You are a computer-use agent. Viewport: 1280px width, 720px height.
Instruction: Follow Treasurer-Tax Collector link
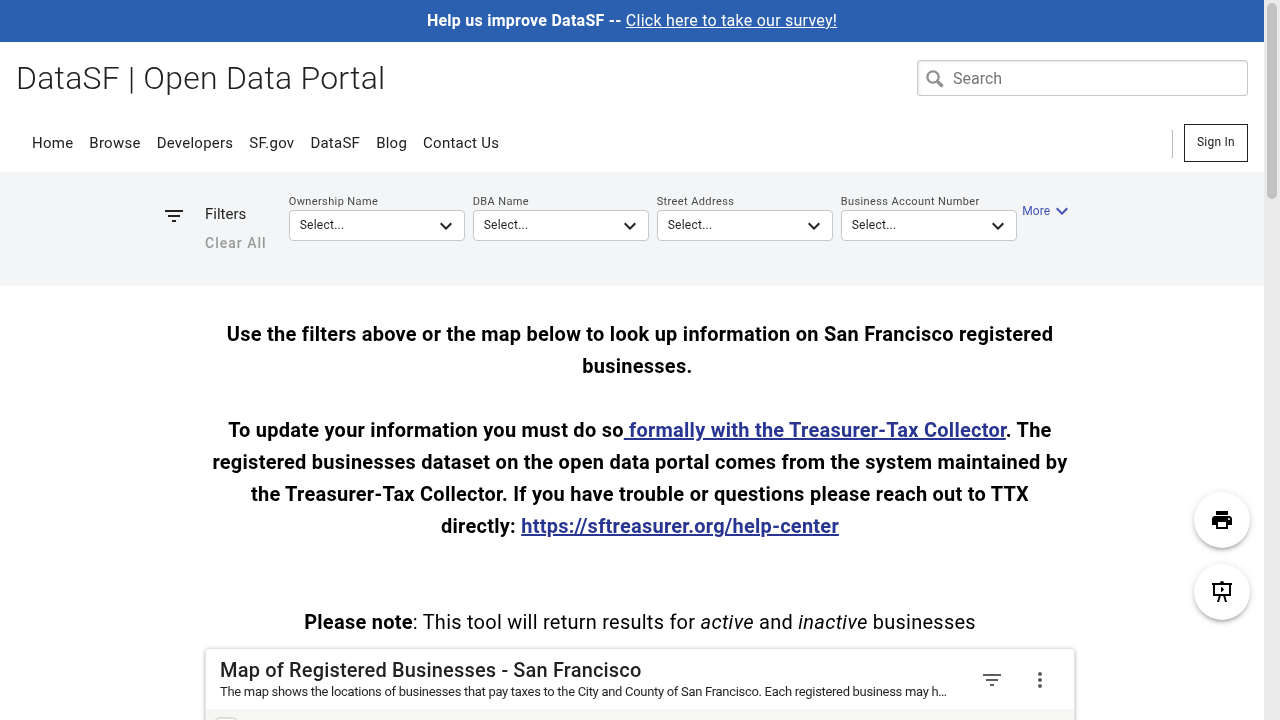(x=815, y=430)
